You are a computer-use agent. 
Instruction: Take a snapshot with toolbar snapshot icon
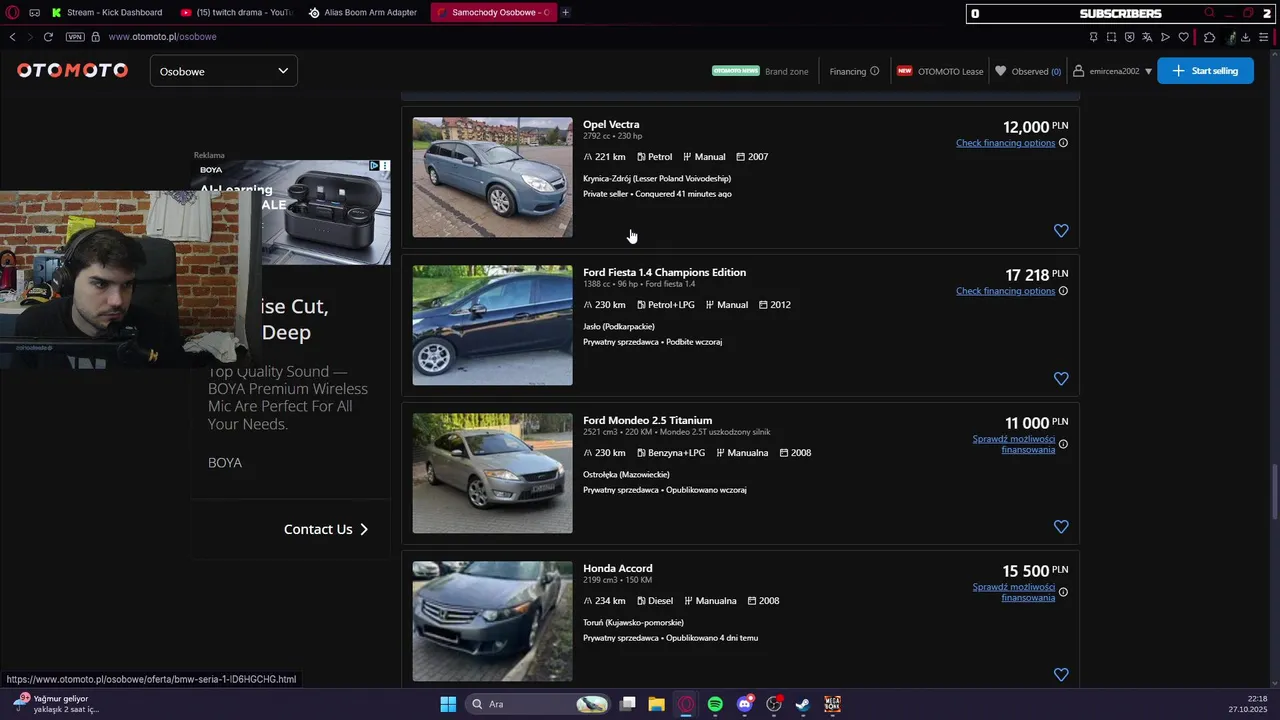(1111, 37)
